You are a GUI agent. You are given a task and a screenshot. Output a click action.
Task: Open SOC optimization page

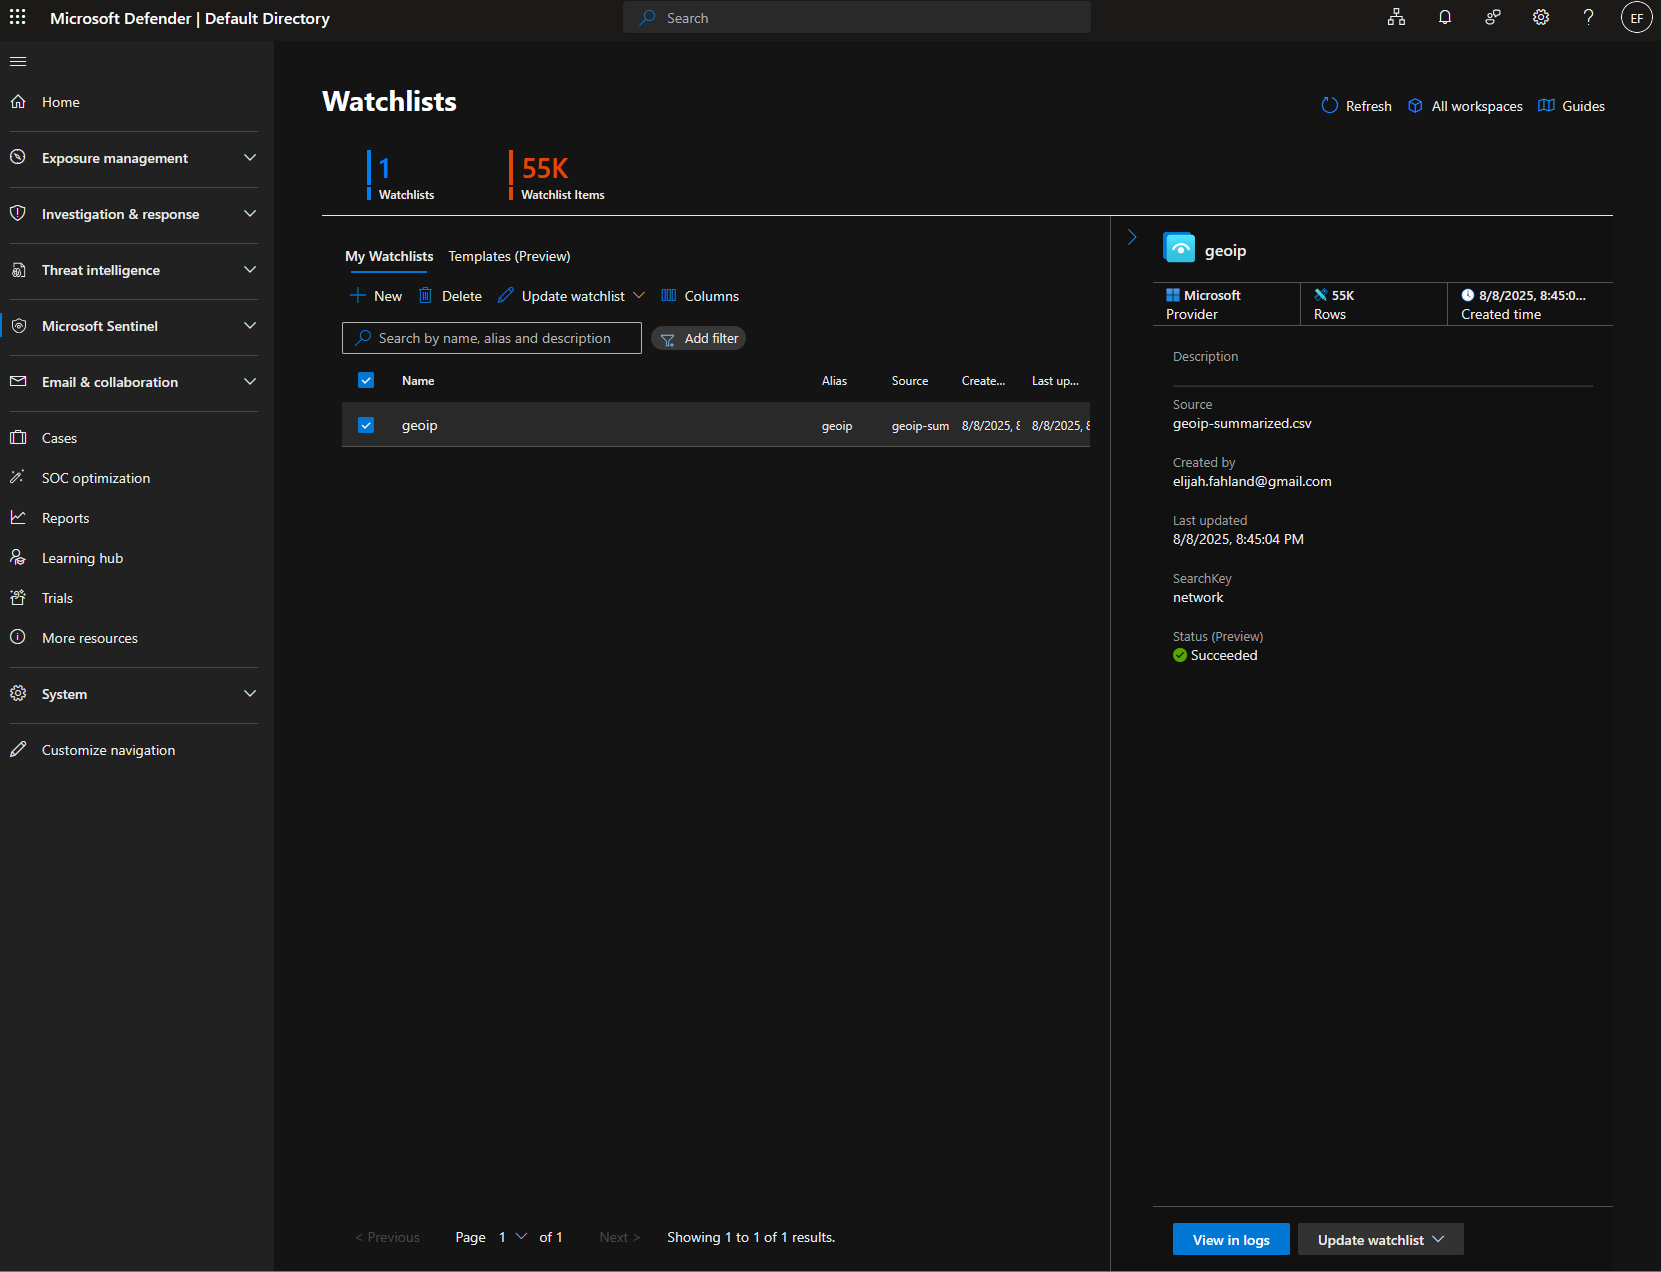tap(96, 478)
